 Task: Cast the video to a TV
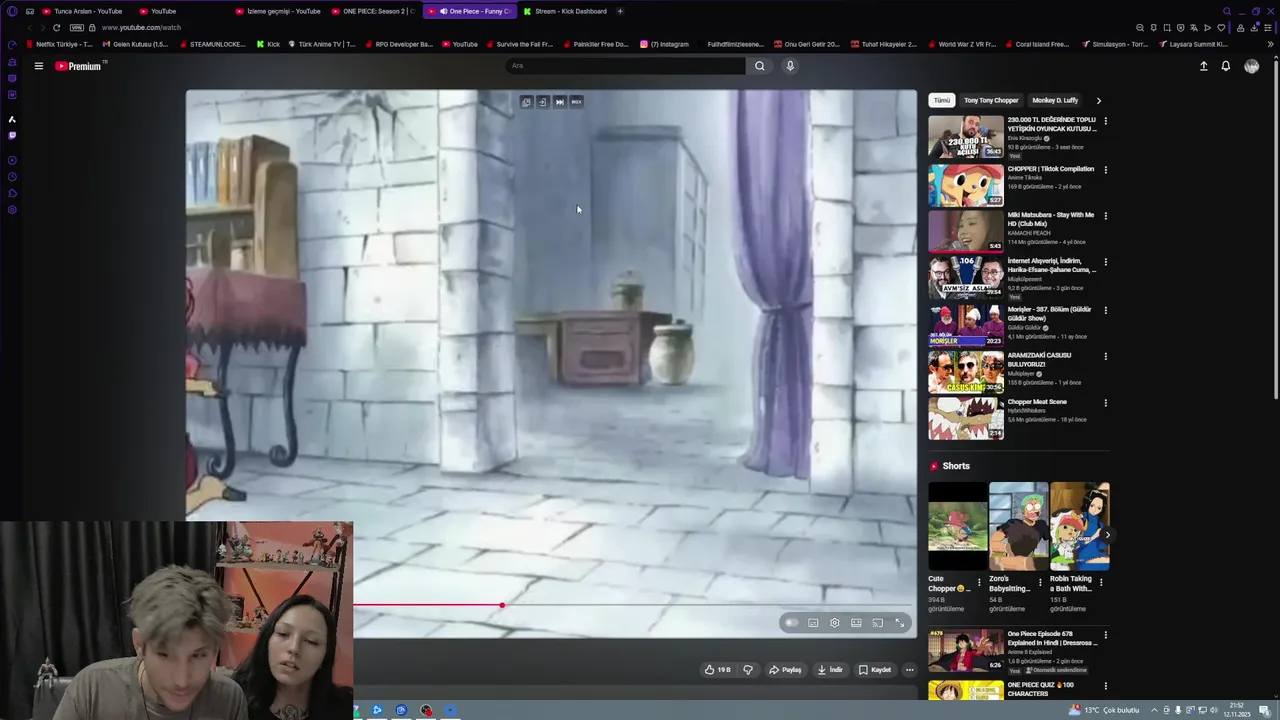click(878, 623)
